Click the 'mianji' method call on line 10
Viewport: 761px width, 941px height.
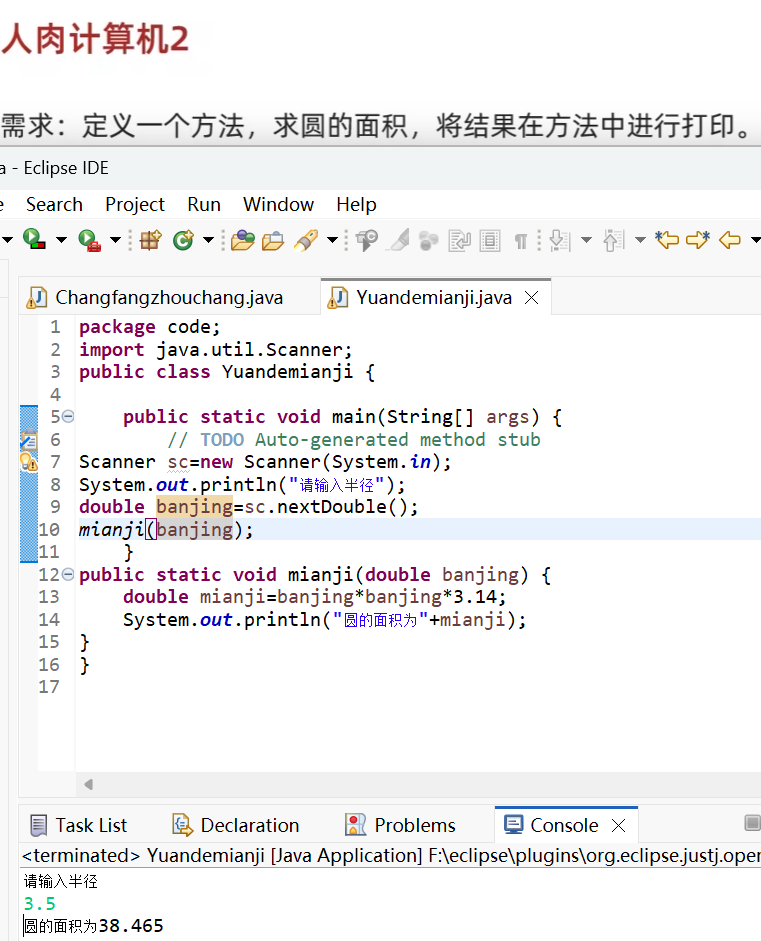click(x=112, y=529)
